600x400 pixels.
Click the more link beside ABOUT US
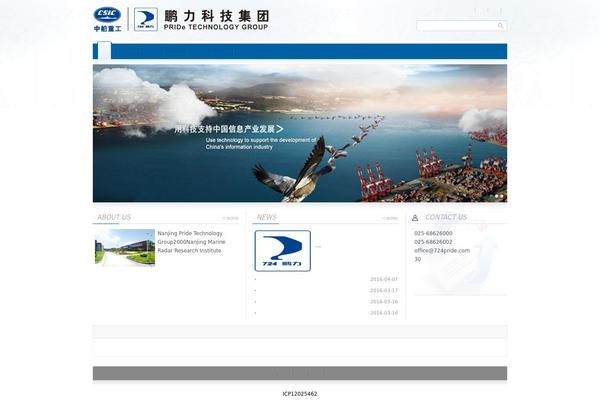230,218
